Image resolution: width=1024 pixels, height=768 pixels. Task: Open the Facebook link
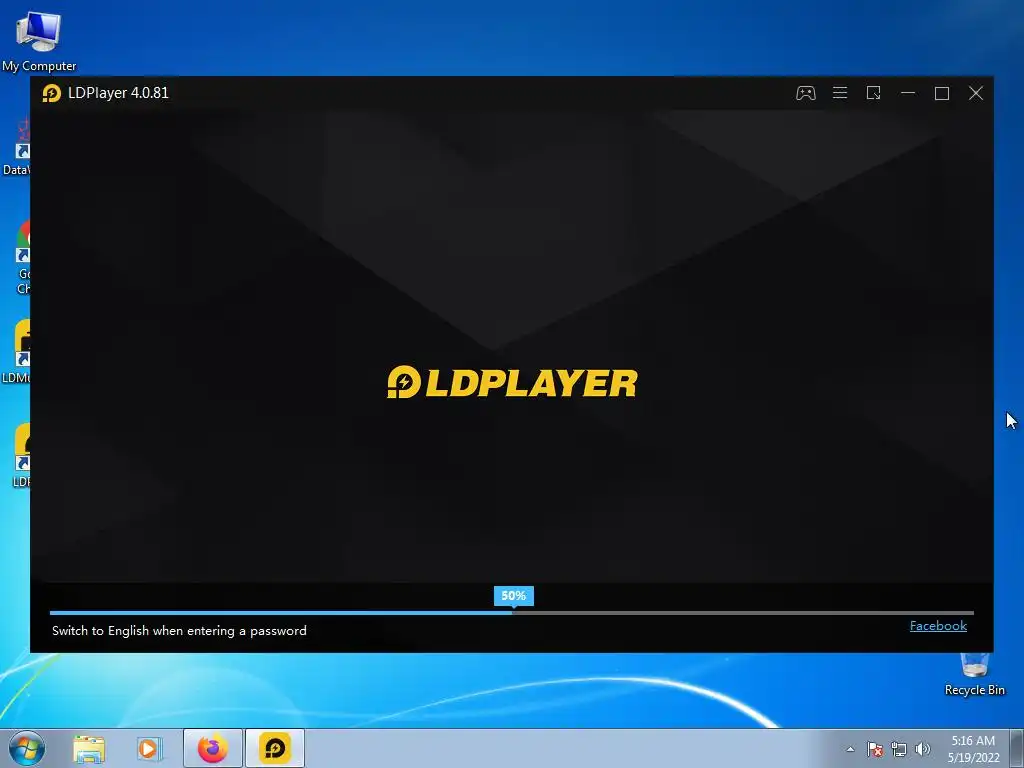(938, 626)
